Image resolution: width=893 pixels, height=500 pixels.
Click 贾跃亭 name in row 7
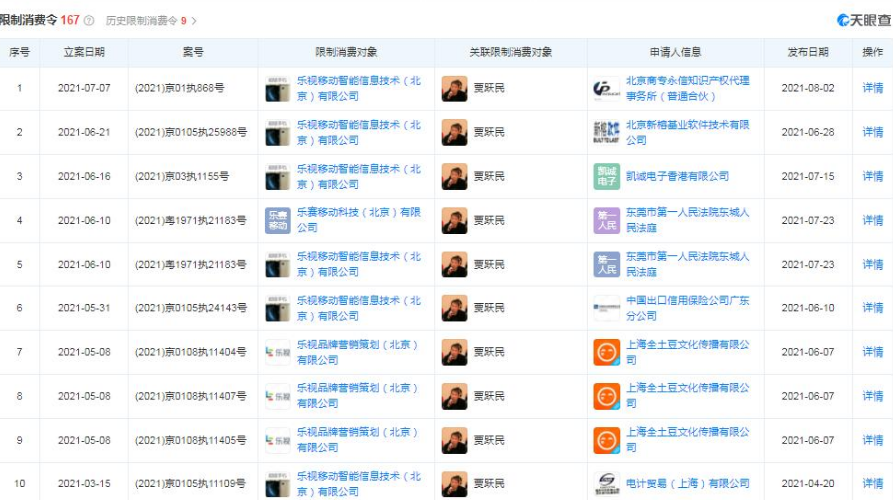[489, 352]
